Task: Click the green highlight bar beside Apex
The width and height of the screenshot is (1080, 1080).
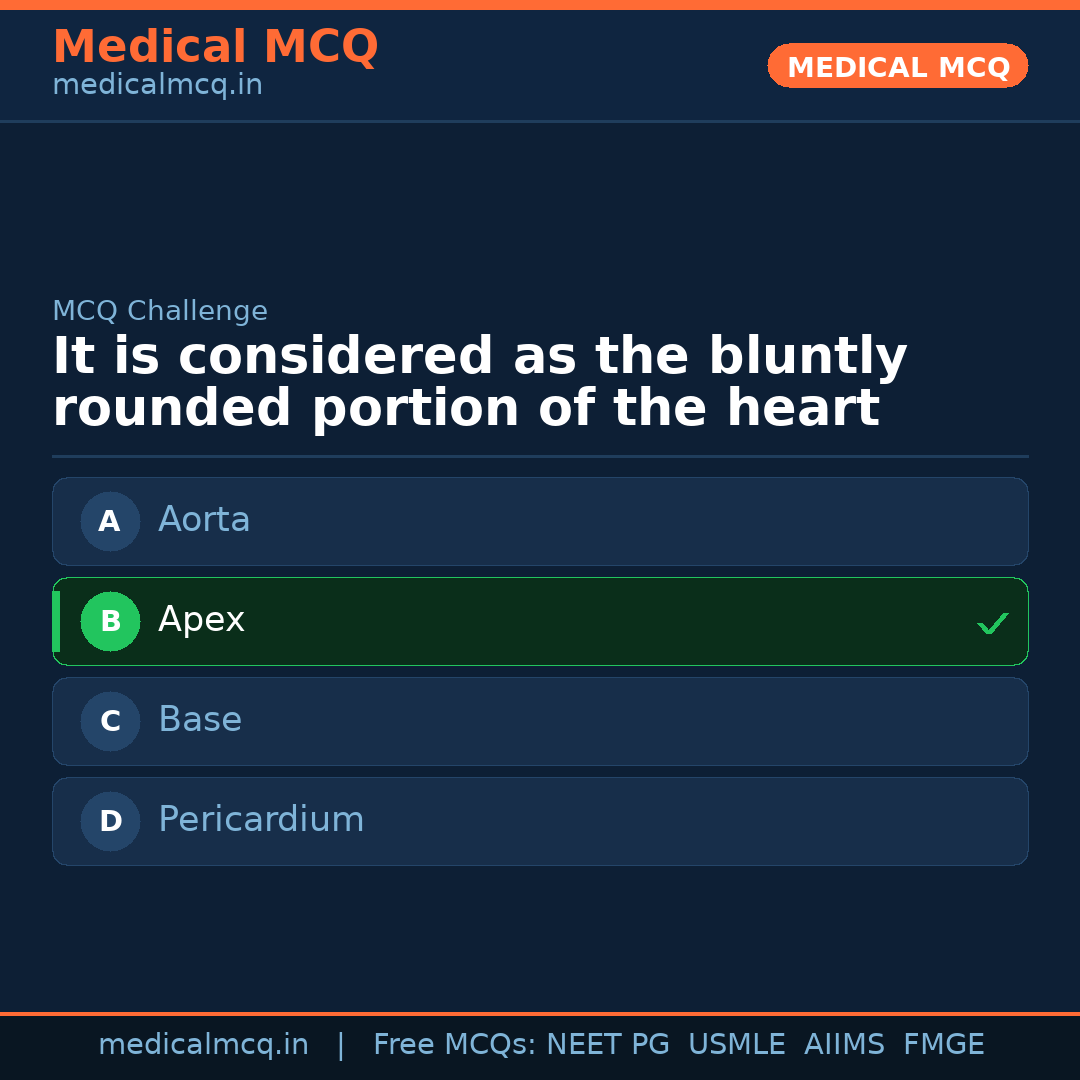Action: pos(56,621)
